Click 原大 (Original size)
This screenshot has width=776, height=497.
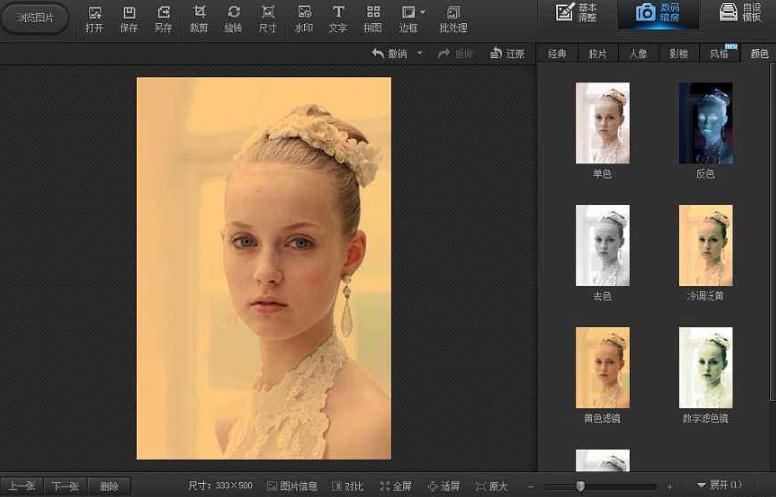491,487
